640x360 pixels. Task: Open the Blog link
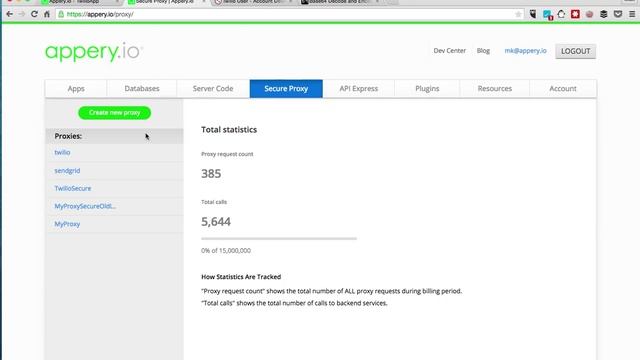[483, 51]
